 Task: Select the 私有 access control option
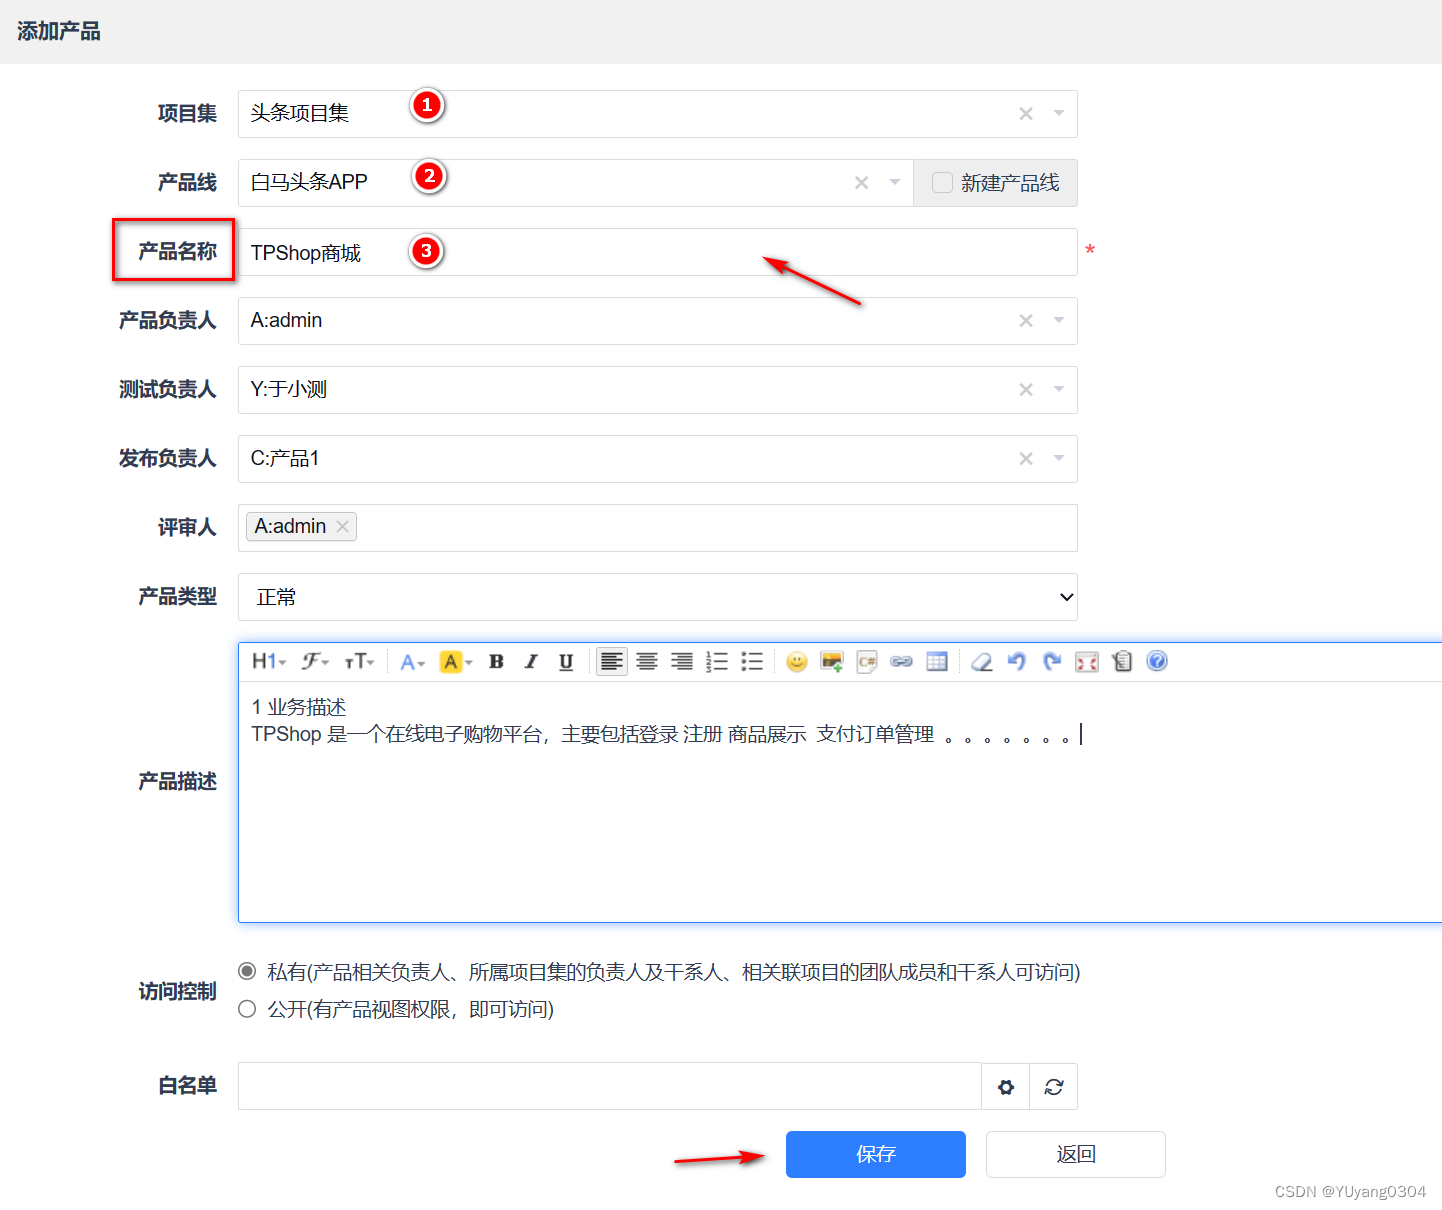coord(247,971)
